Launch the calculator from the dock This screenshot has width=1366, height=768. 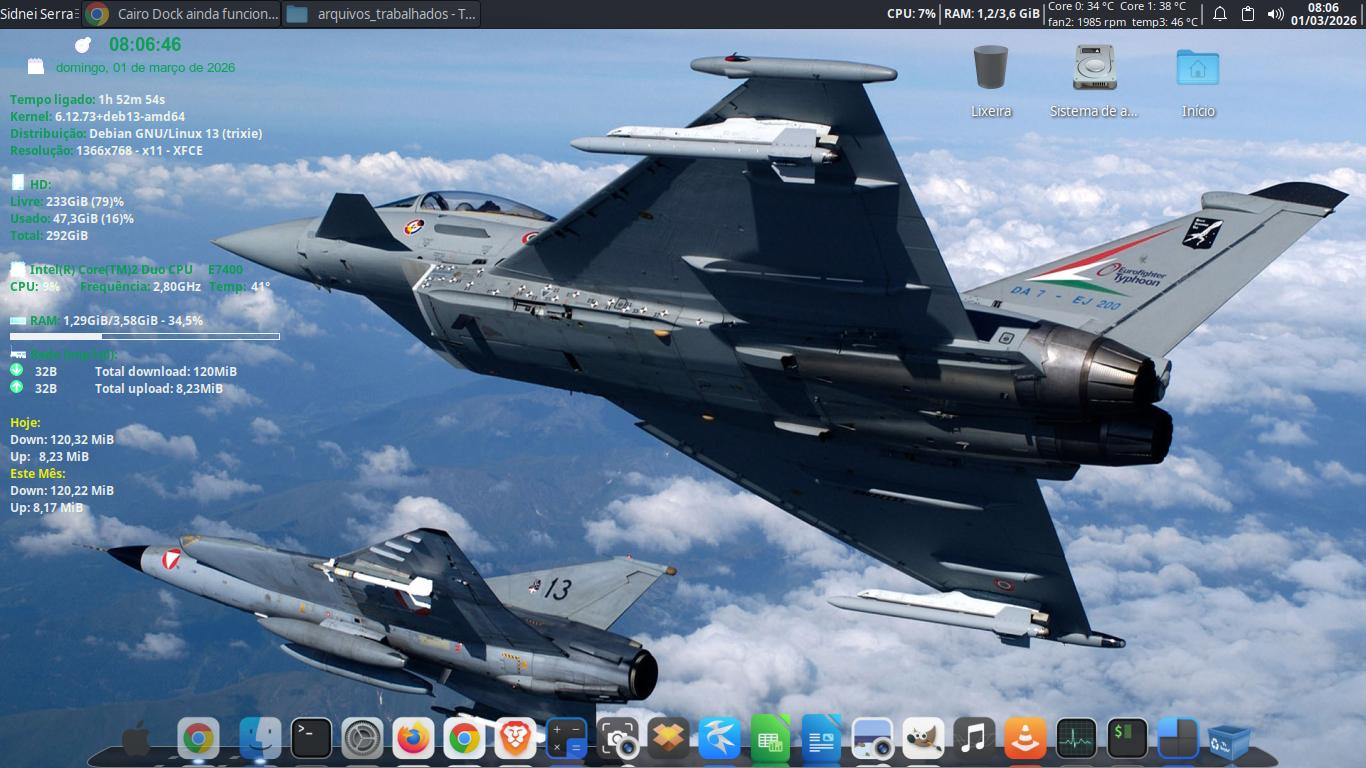566,739
